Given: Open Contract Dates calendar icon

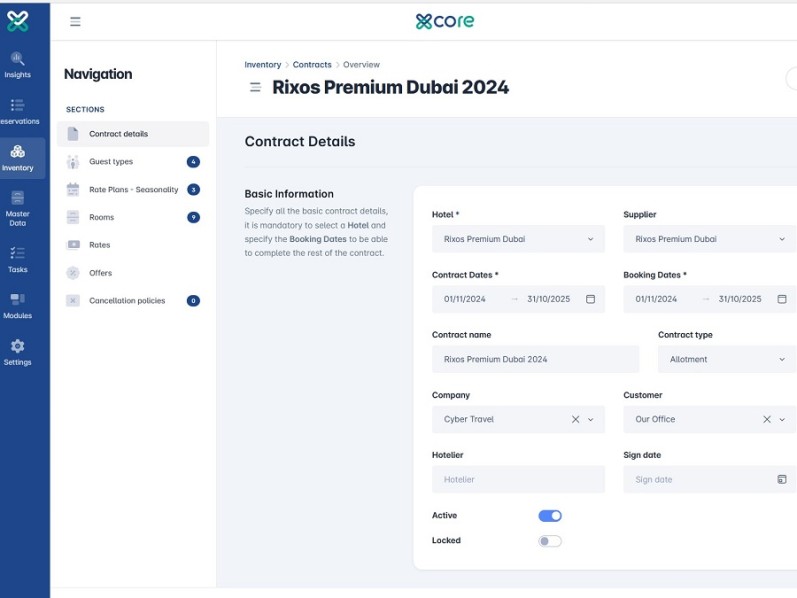Looking at the screenshot, I should pyautogui.click(x=590, y=299).
